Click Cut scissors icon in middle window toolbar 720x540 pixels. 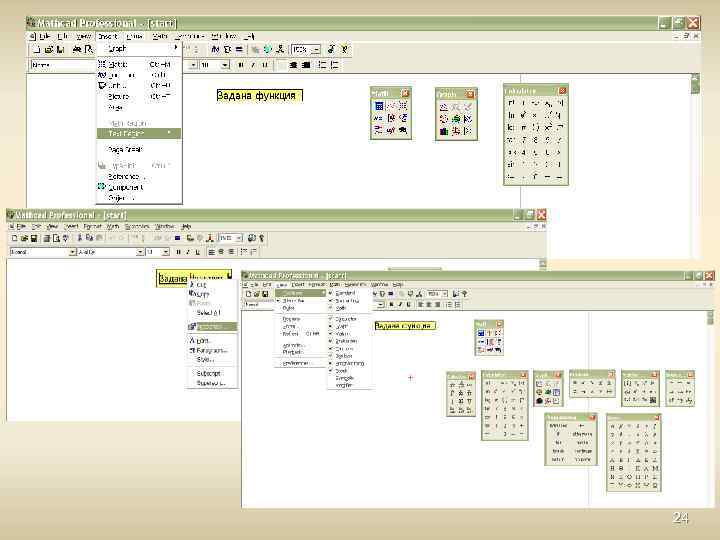[79, 238]
